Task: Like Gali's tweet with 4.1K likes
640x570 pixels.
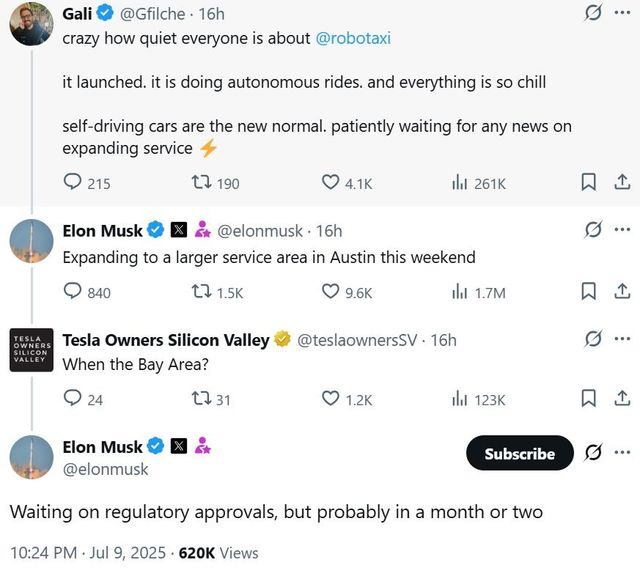Action: point(331,183)
